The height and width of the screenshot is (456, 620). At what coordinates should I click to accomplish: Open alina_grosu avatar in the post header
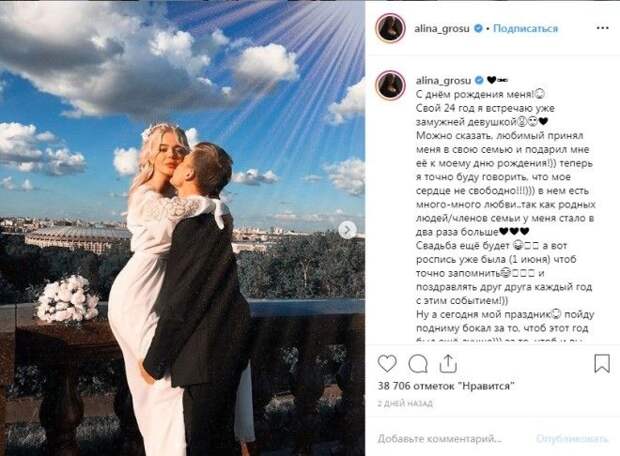391,28
